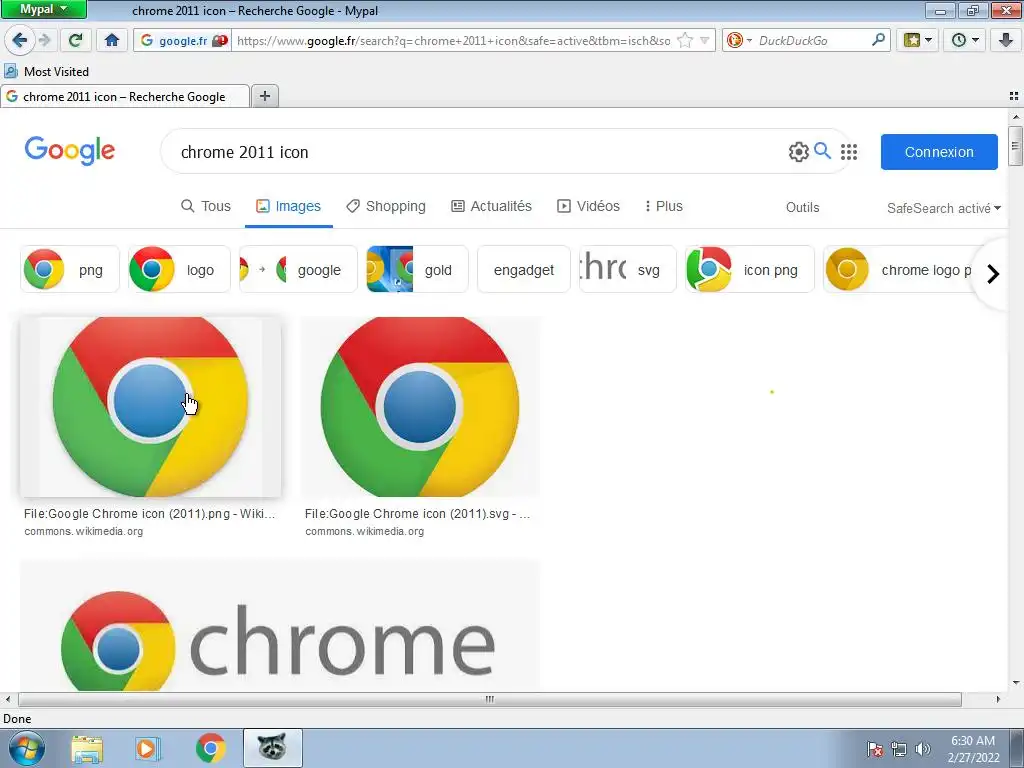Open the URL history dropdown arrow
This screenshot has width=1024, height=768.
(705, 40)
